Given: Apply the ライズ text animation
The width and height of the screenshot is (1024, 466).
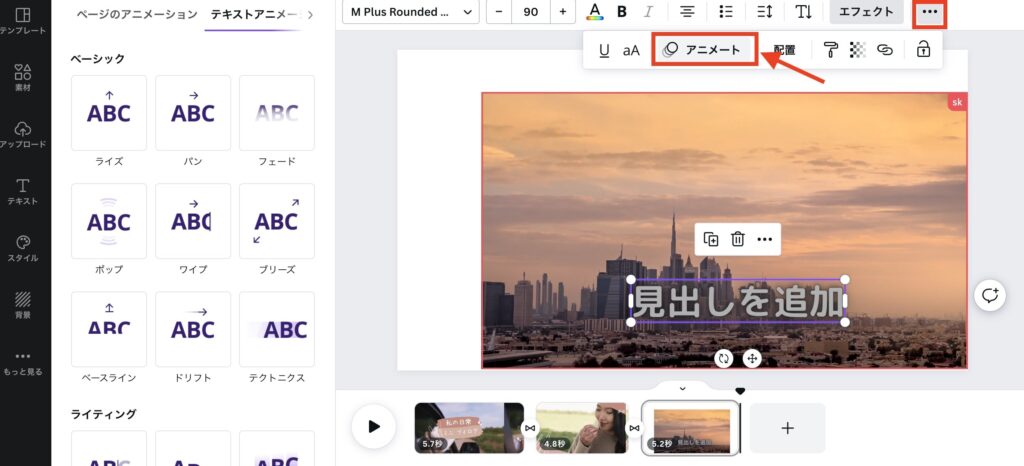Looking at the screenshot, I should pyautogui.click(x=109, y=113).
